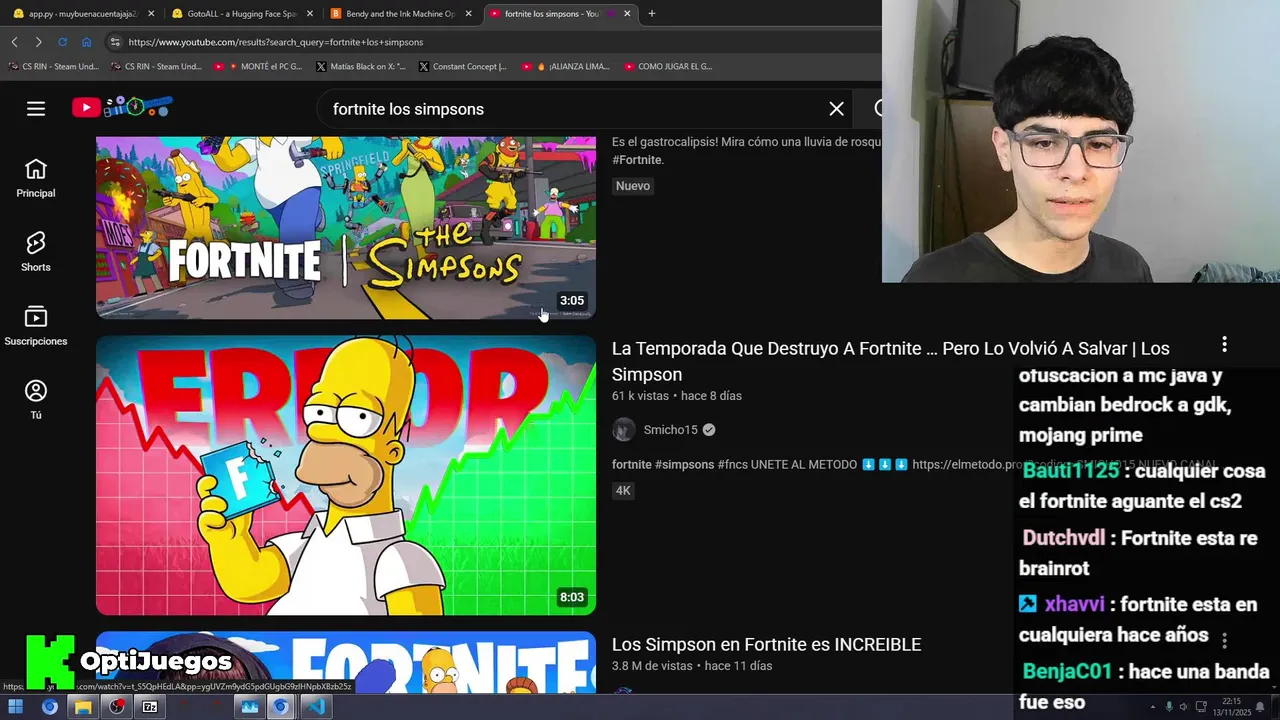Open the Matías Black on X bookmark
The width and height of the screenshot is (1280, 720).
[x=361, y=66]
